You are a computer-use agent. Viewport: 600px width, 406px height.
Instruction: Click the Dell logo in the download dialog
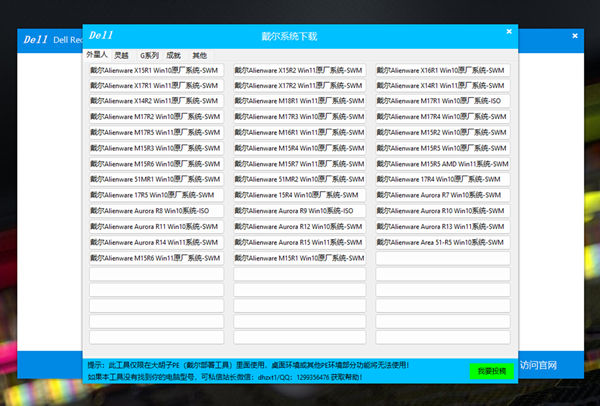click(101, 35)
